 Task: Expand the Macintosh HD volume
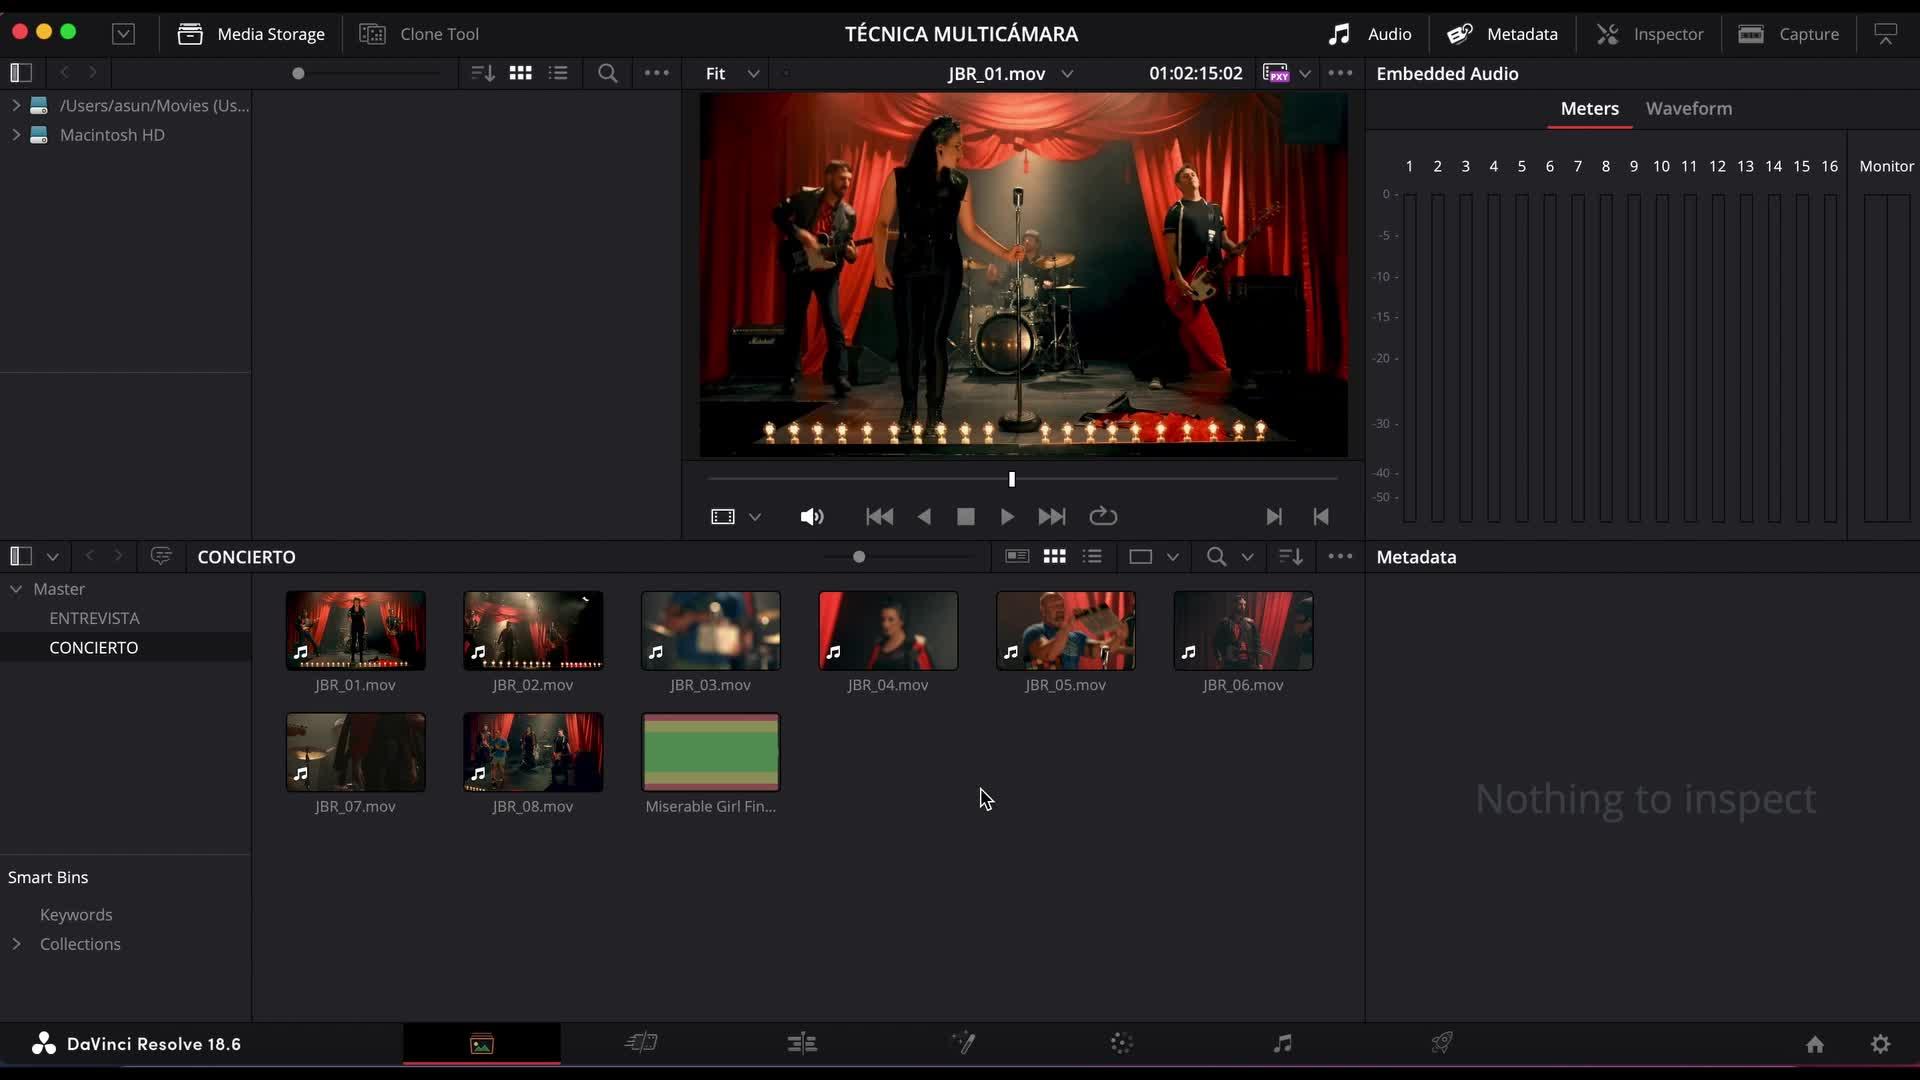(x=16, y=135)
